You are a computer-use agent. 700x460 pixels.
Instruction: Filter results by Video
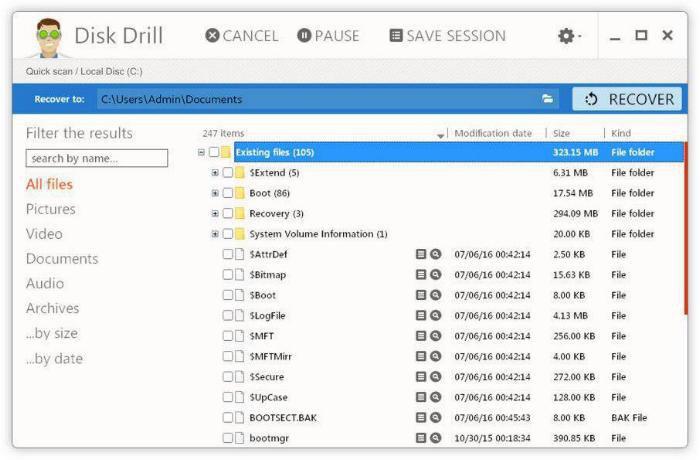click(44, 234)
